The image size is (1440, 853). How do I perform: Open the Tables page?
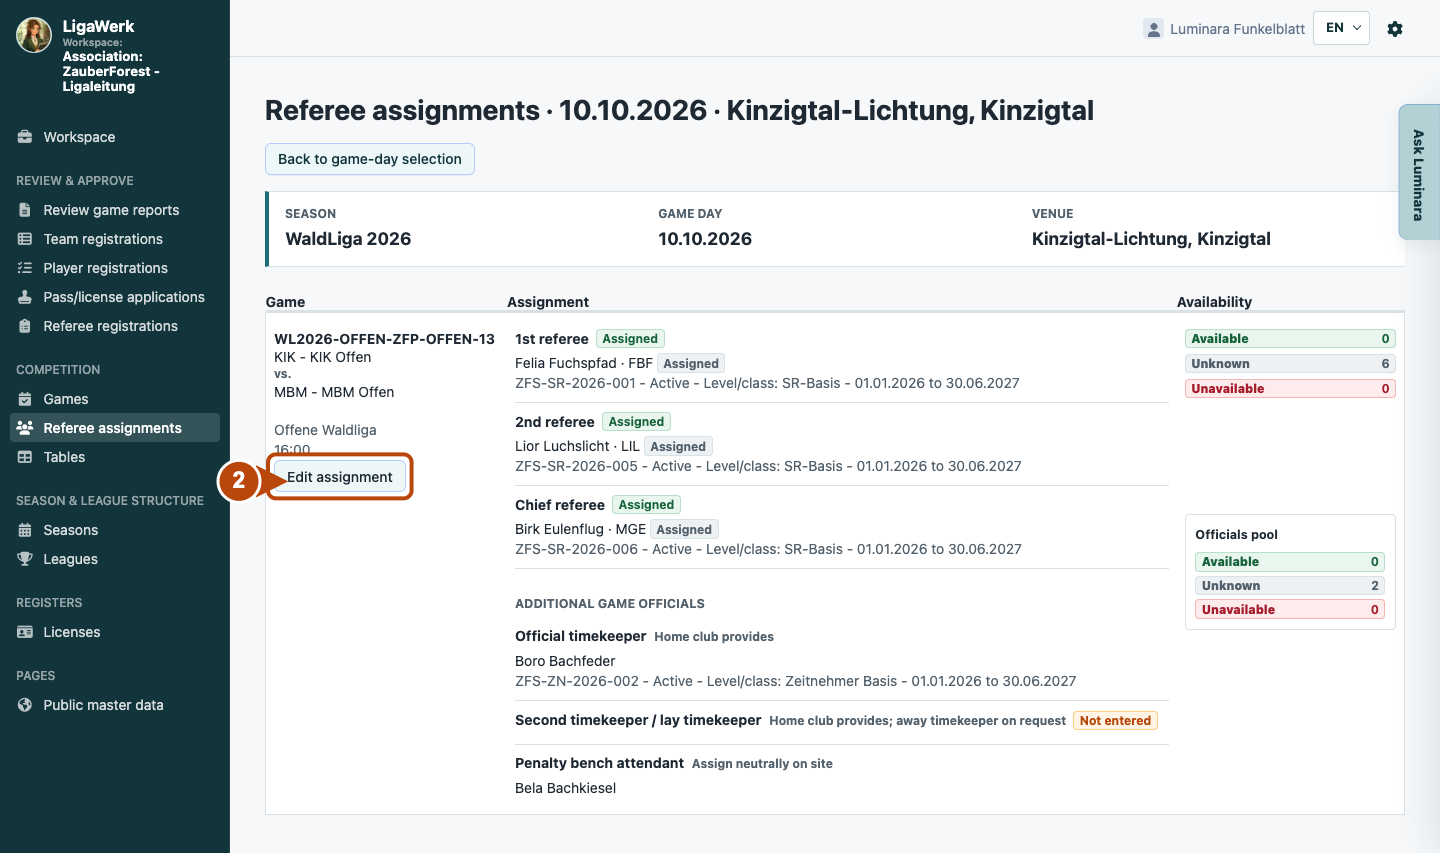(x=115, y=457)
